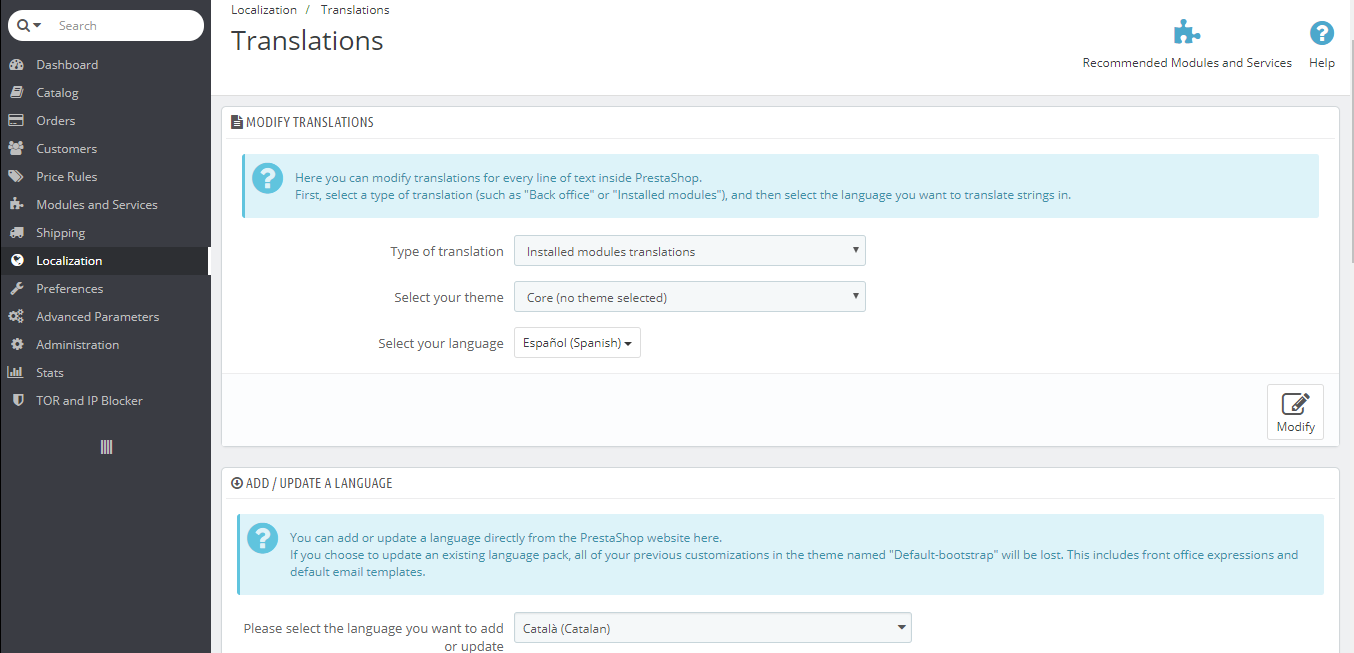Open the Type of translation dropdown

tap(689, 251)
